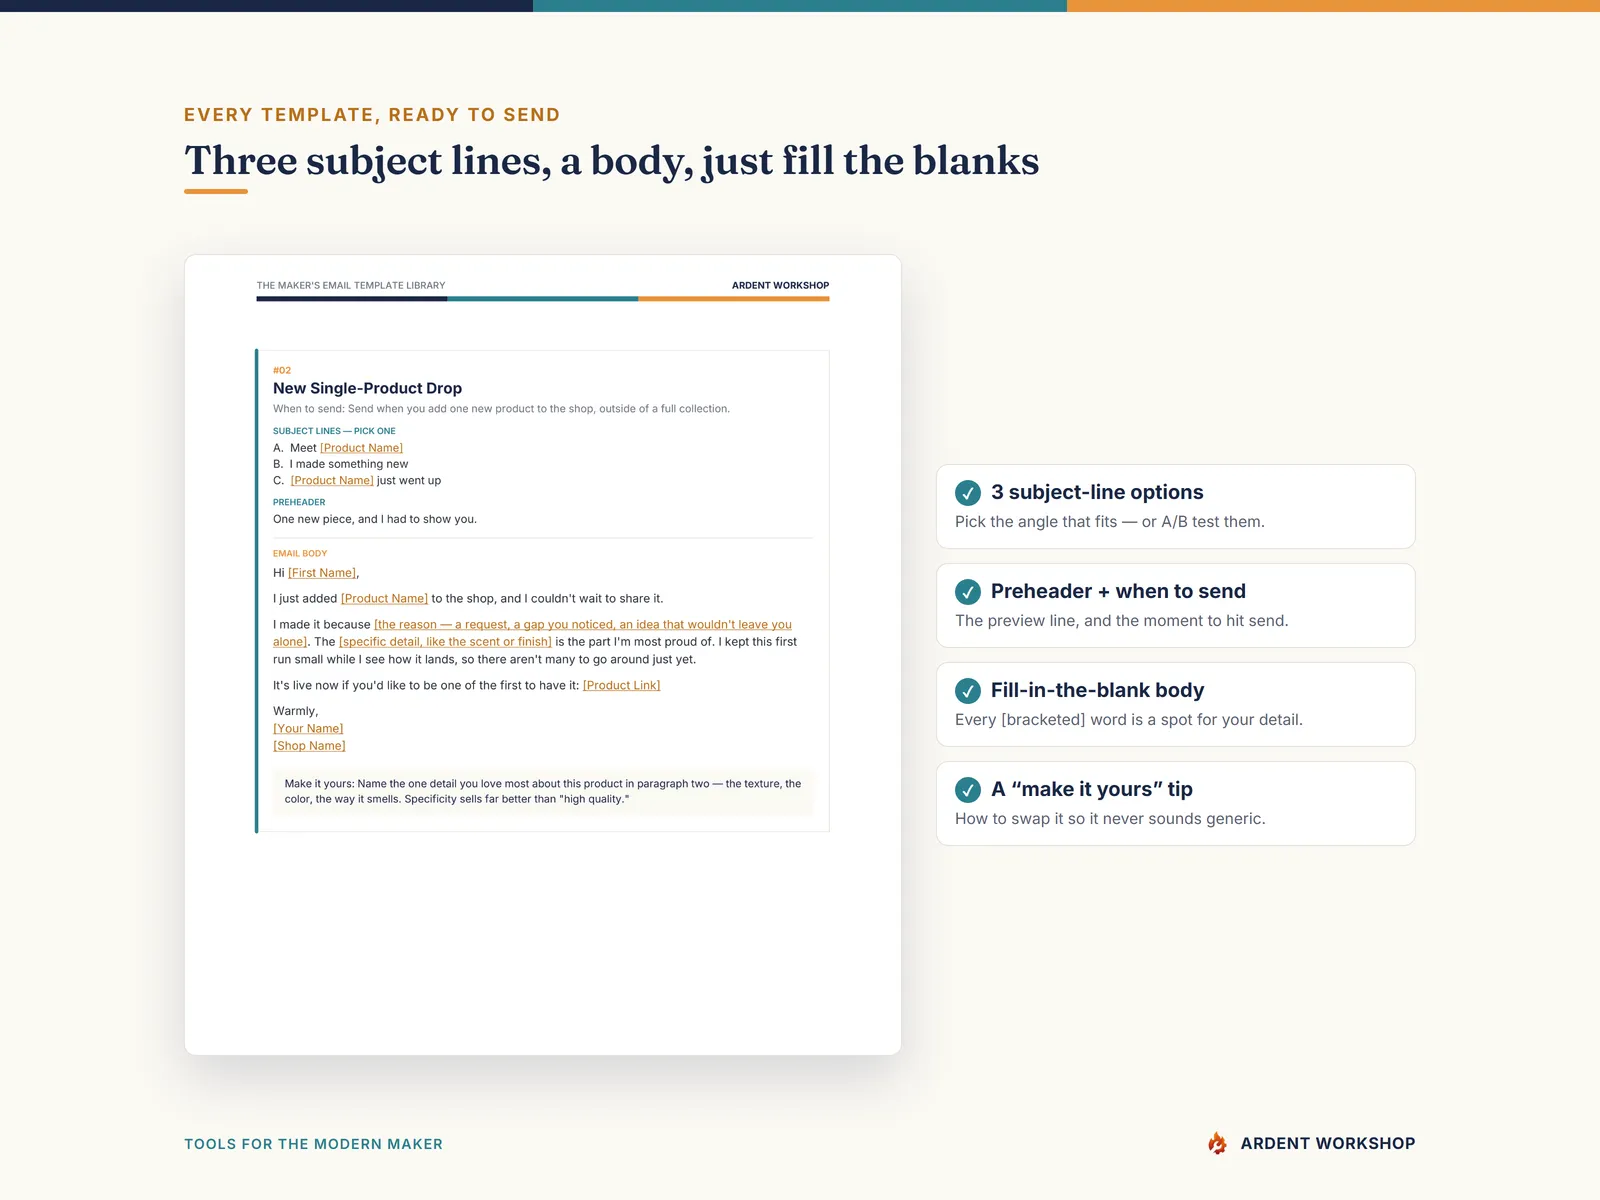Click 'ARDENT WORKSHOP' in the document header
The width and height of the screenshot is (1600, 1200).
coord(780,285)
